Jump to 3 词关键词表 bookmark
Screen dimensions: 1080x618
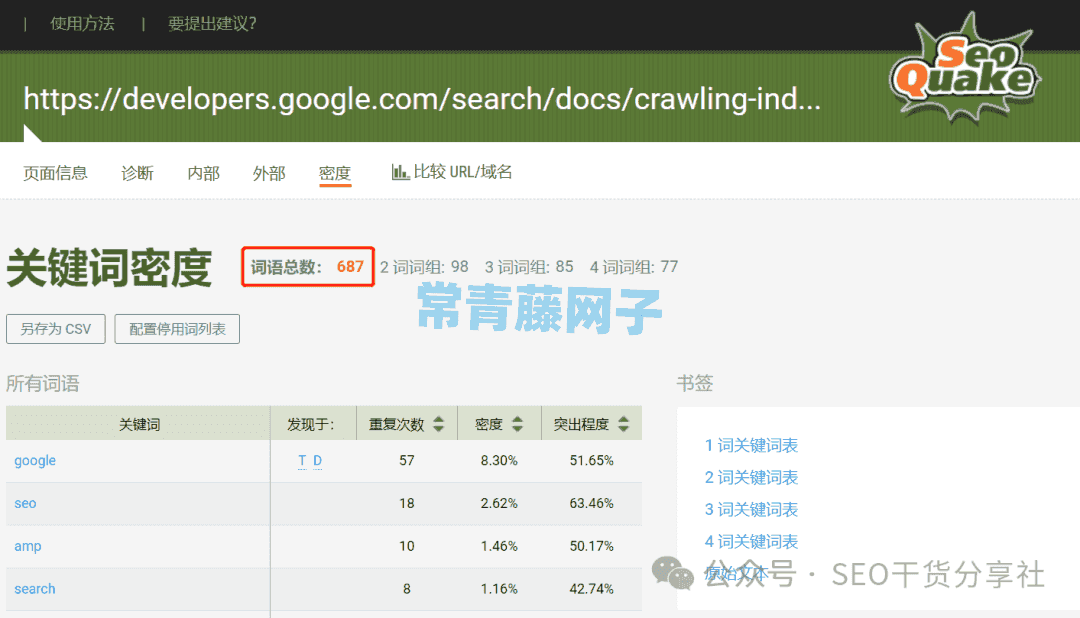click(x=751, y=509)
